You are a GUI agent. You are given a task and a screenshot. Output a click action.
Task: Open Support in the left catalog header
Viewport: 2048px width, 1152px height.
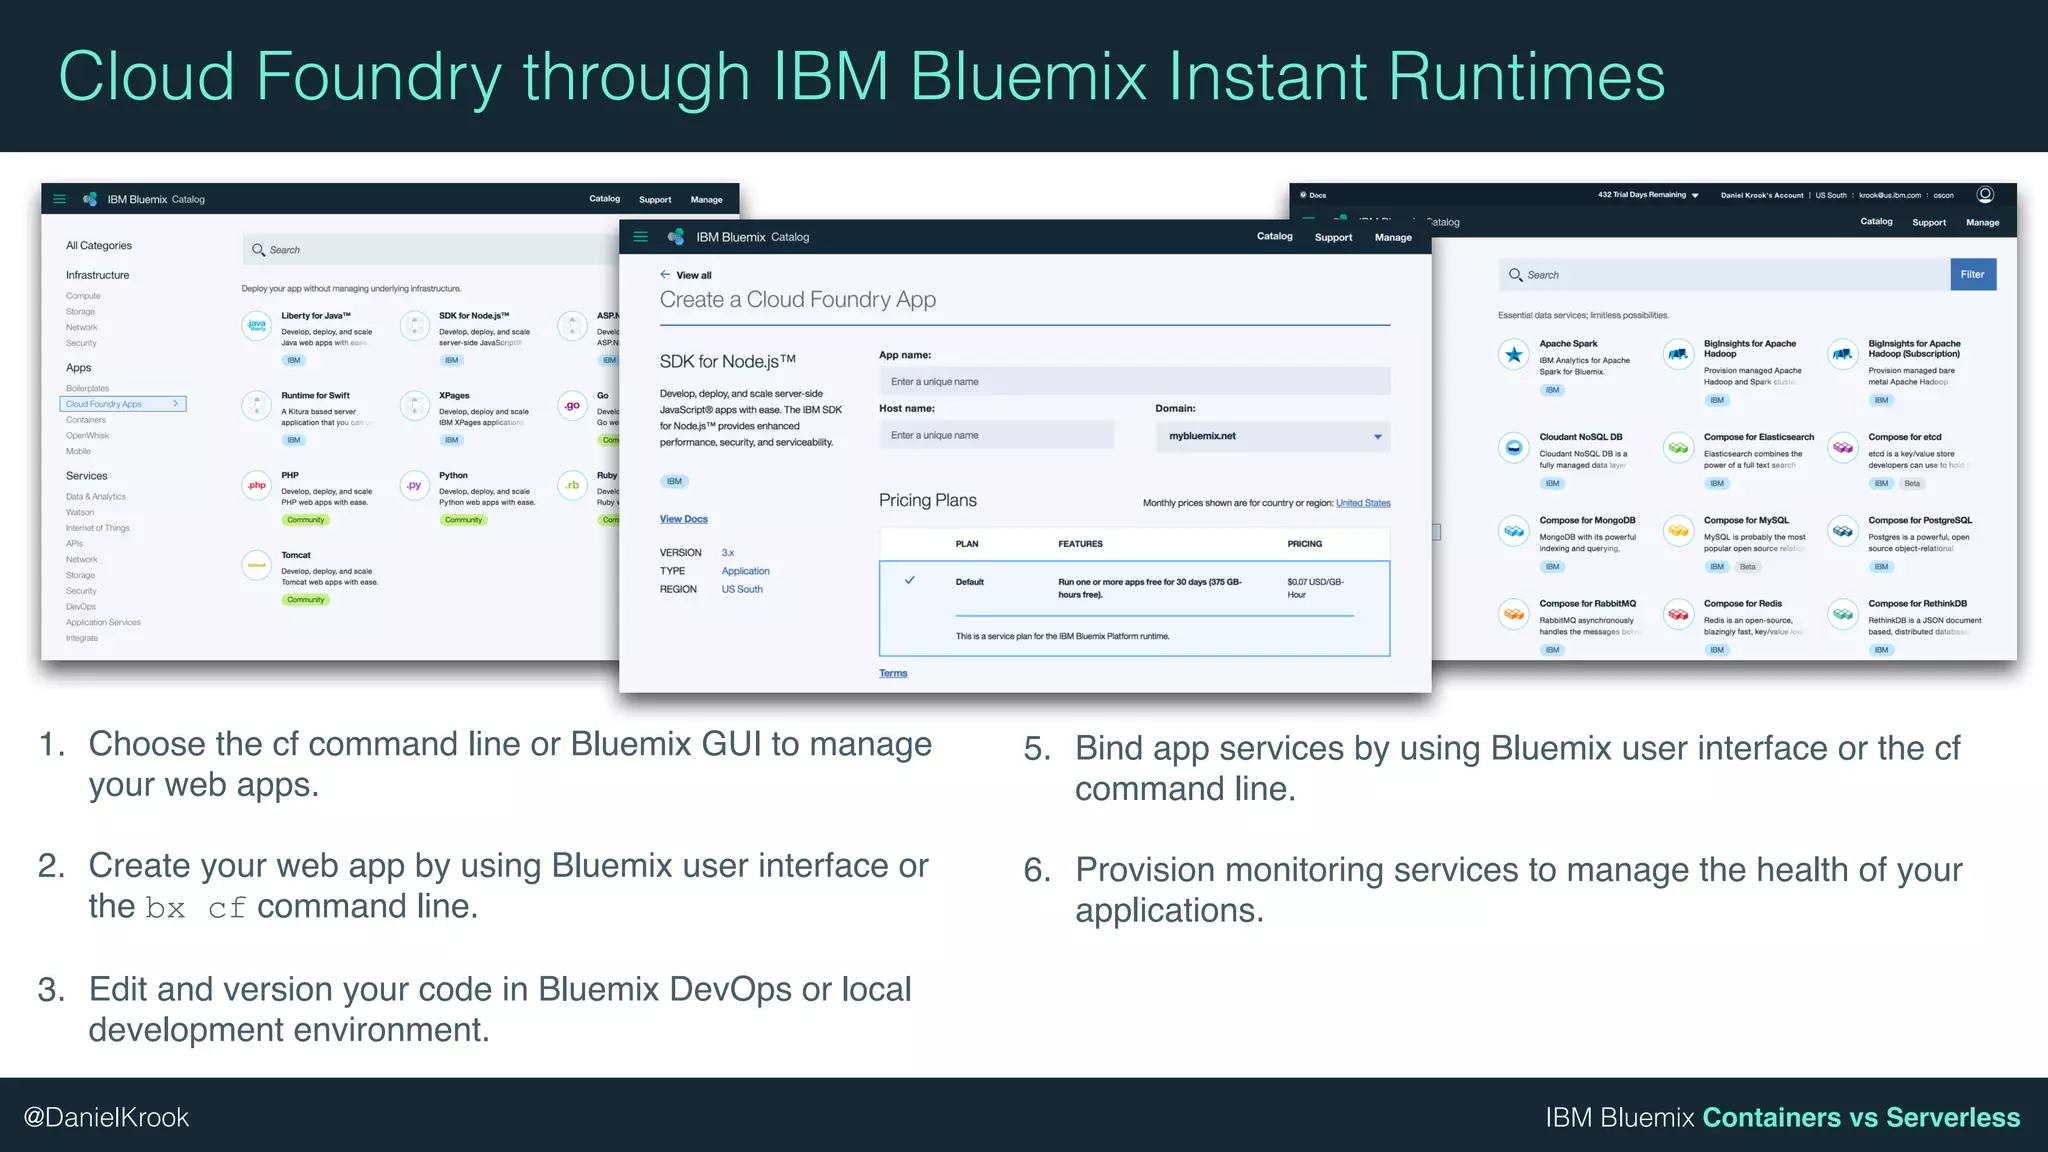(655, 200)
